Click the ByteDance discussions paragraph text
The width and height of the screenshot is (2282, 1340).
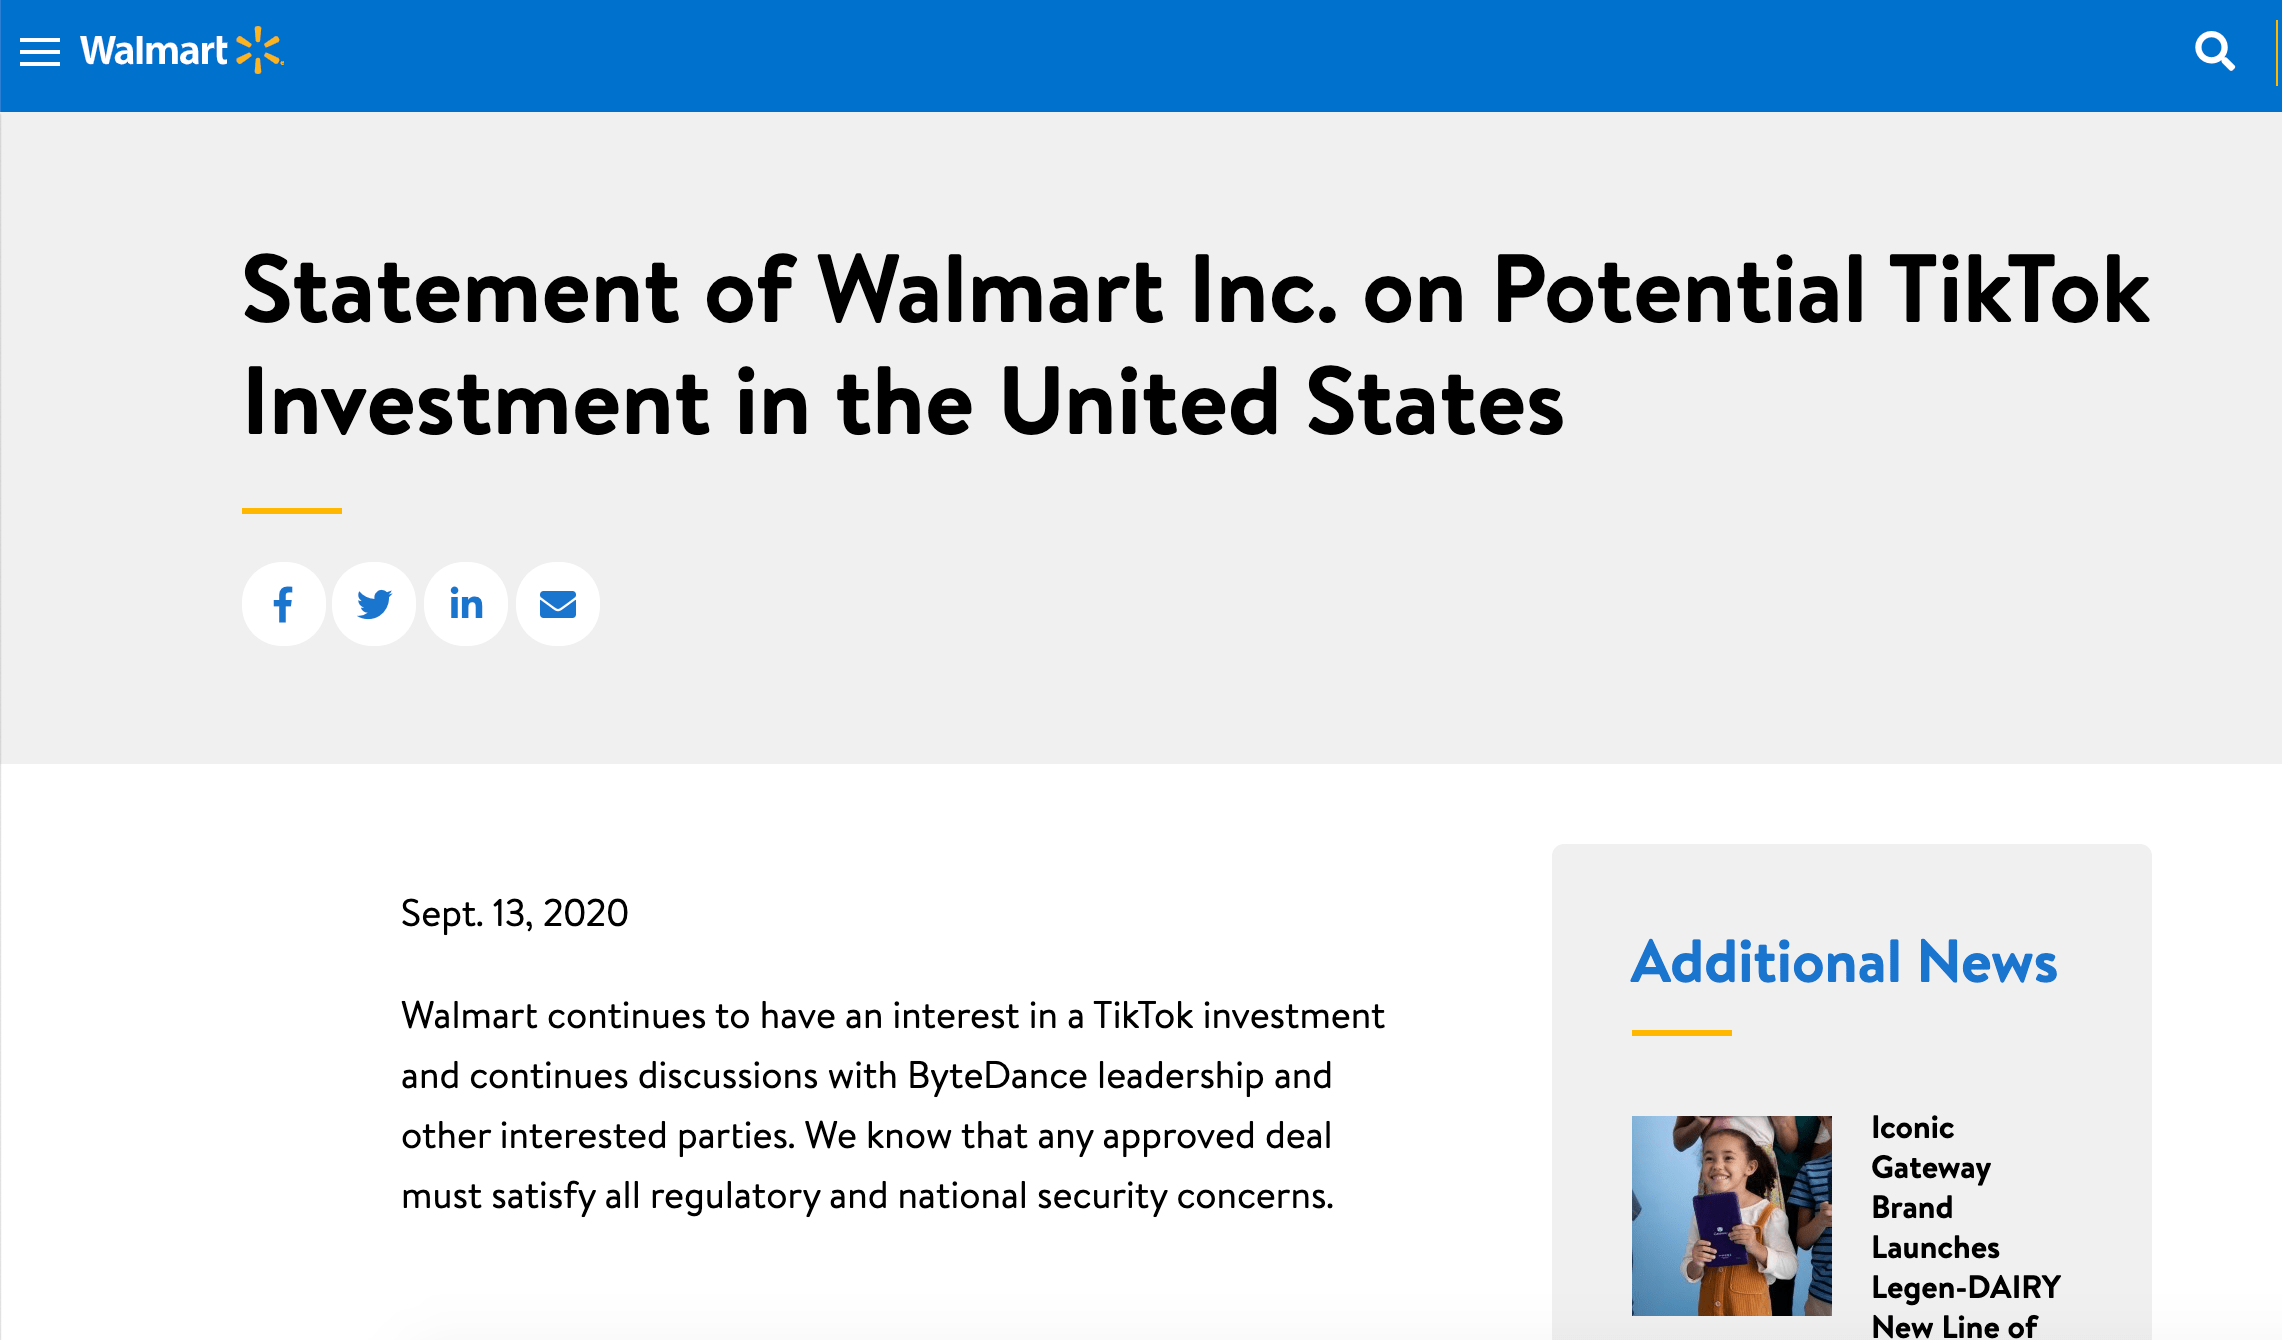(892, 1106)
